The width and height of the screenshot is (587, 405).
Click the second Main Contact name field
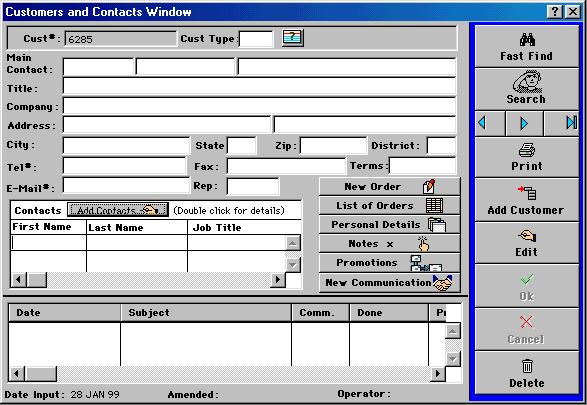click(x=186, y=67)
